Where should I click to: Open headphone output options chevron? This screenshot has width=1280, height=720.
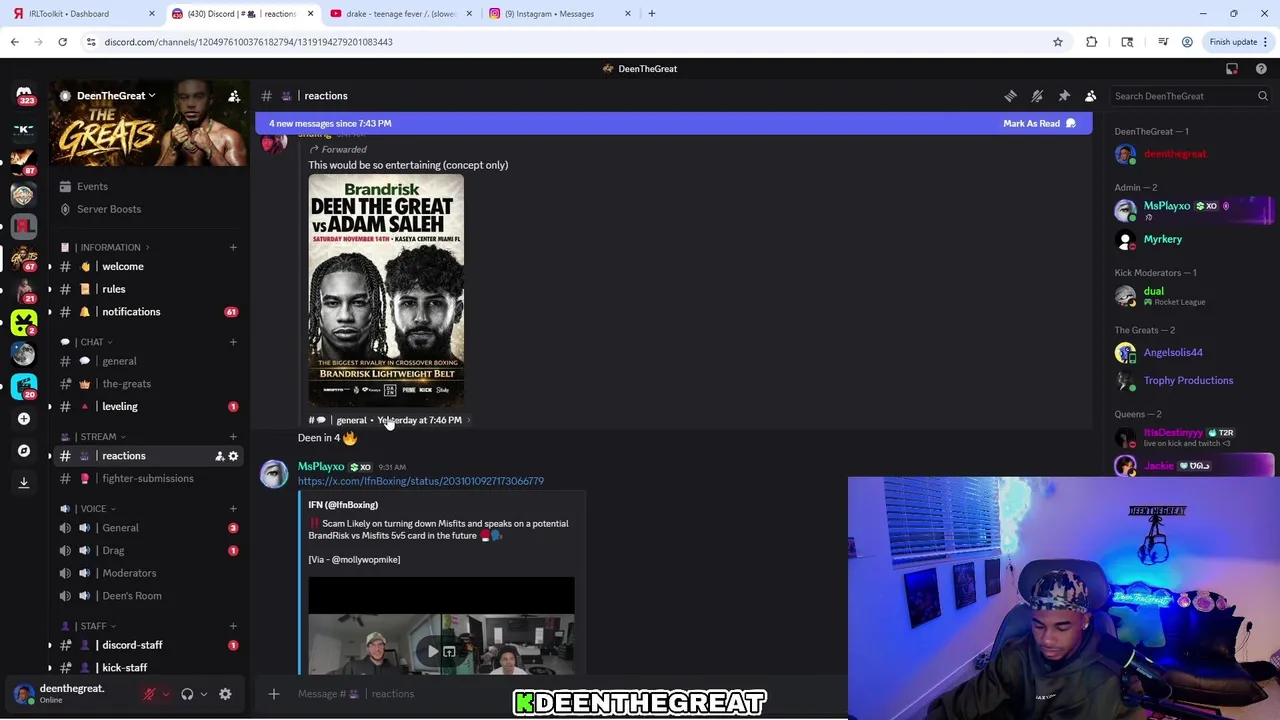204,694
